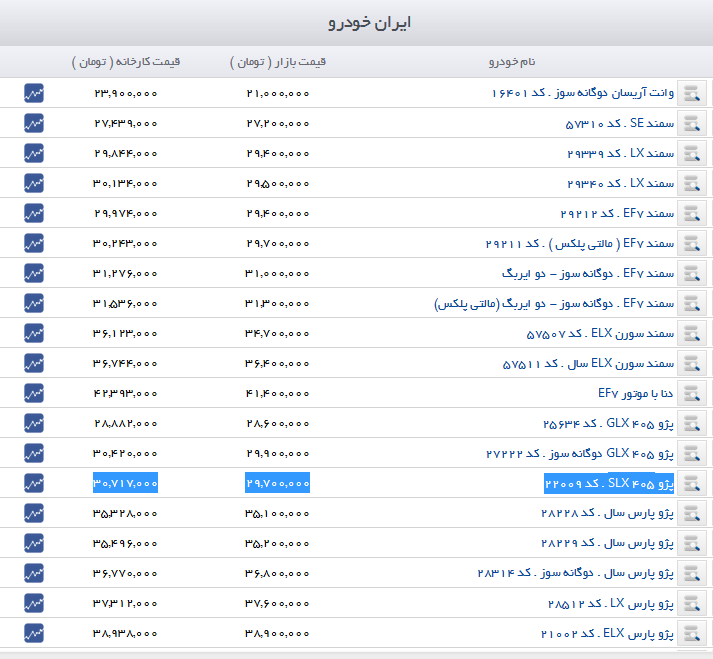
Task: Select market price ۳۱,۳۰۰,۰۰۰
Action: tap(277, 303)
